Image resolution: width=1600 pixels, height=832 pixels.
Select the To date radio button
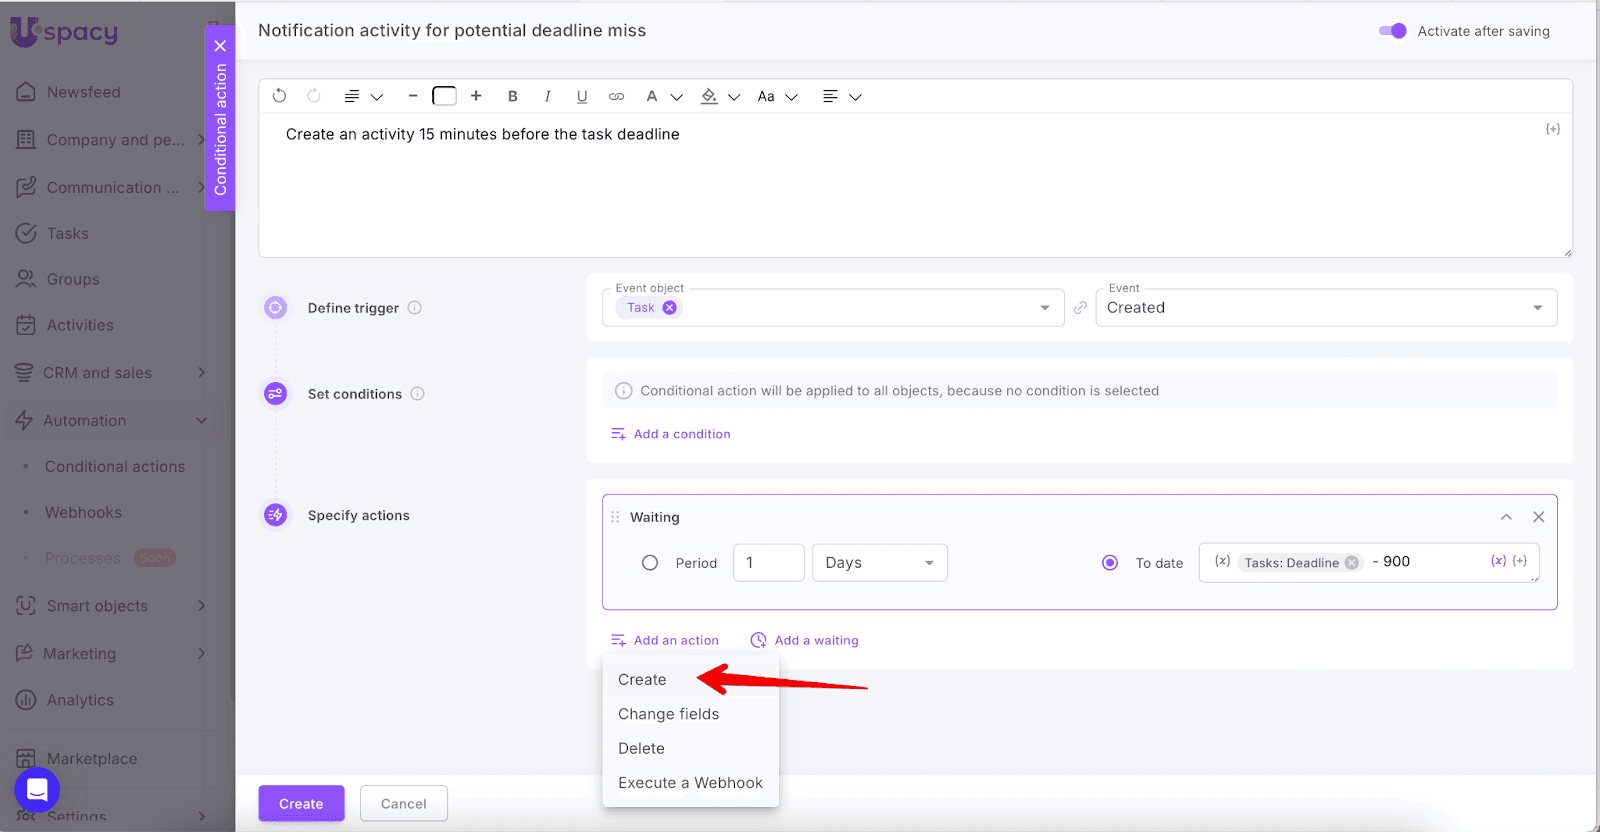click(x=1109, y=563)
